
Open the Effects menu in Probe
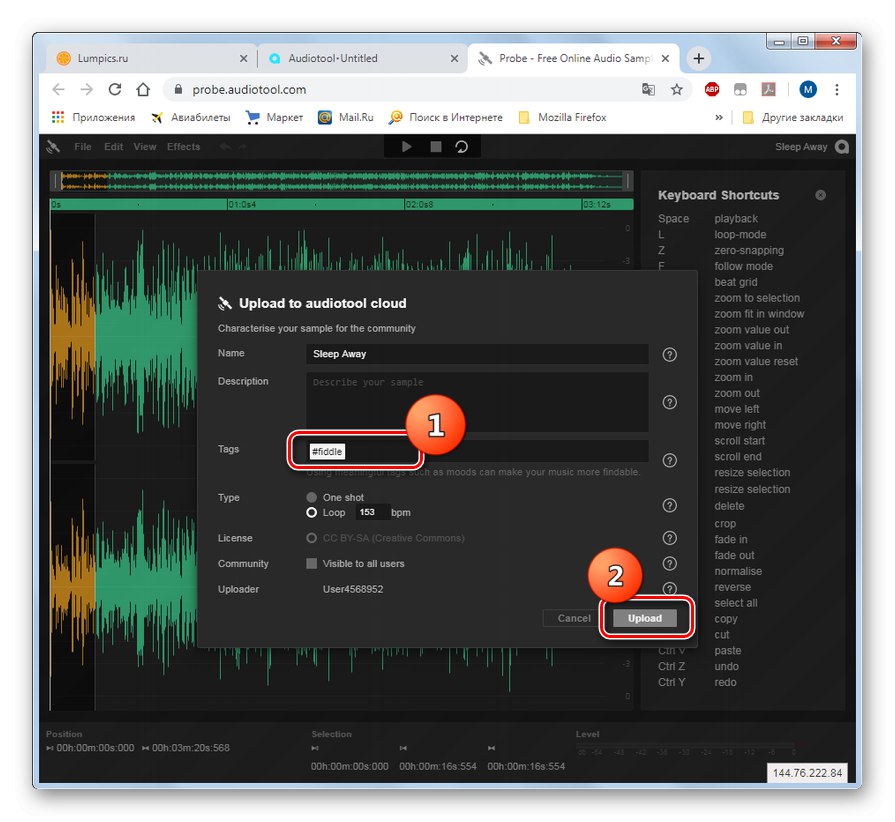click(x=183, y=147)
